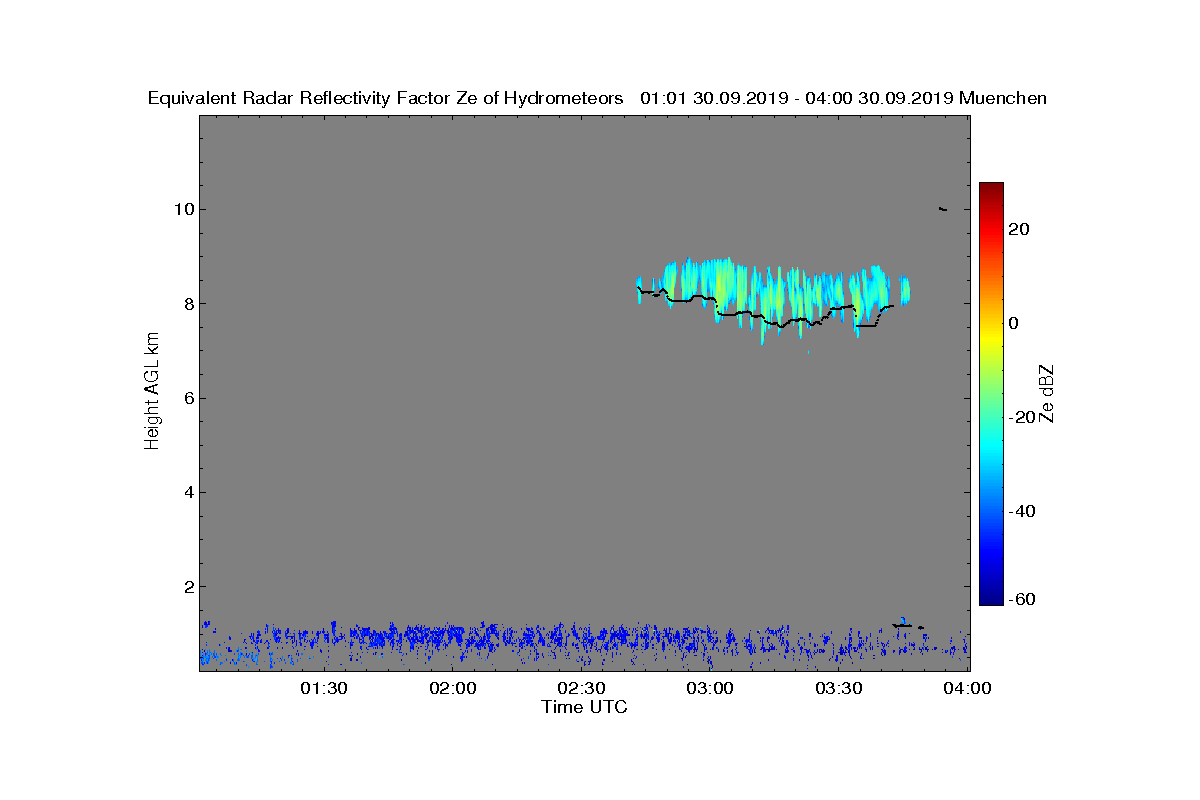Click the blue low-level echo band below 1.5 km
Image resolution: width=1200 pixels, height=800 pixels.
[584, 643]
